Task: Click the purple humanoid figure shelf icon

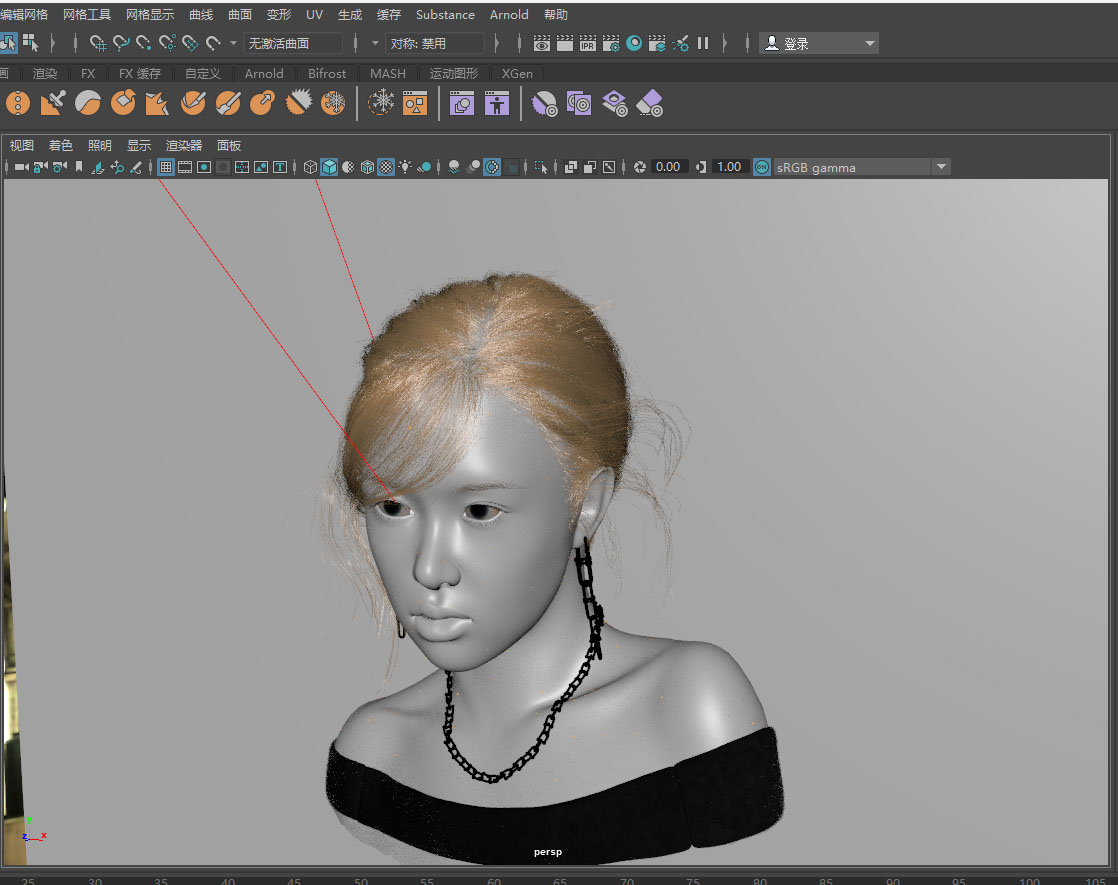Action: click(497, 103)
